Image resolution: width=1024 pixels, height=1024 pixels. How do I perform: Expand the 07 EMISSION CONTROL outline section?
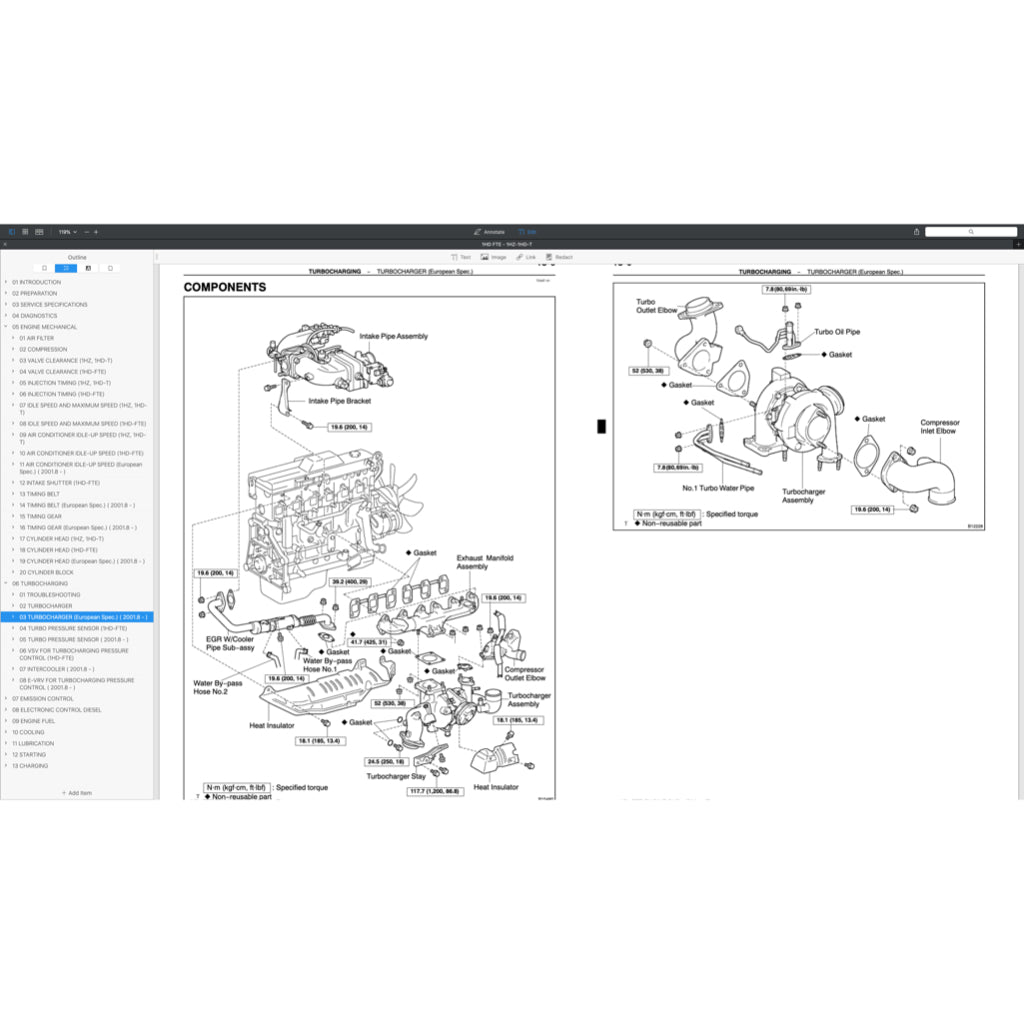(6, 699)
